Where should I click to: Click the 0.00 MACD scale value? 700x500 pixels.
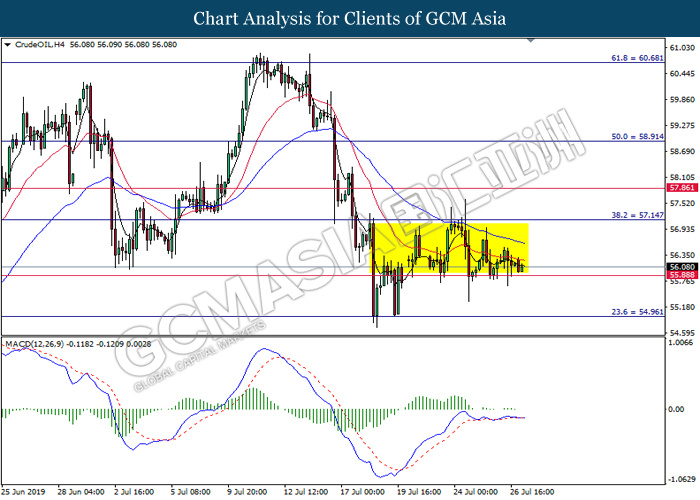point(678,409)
